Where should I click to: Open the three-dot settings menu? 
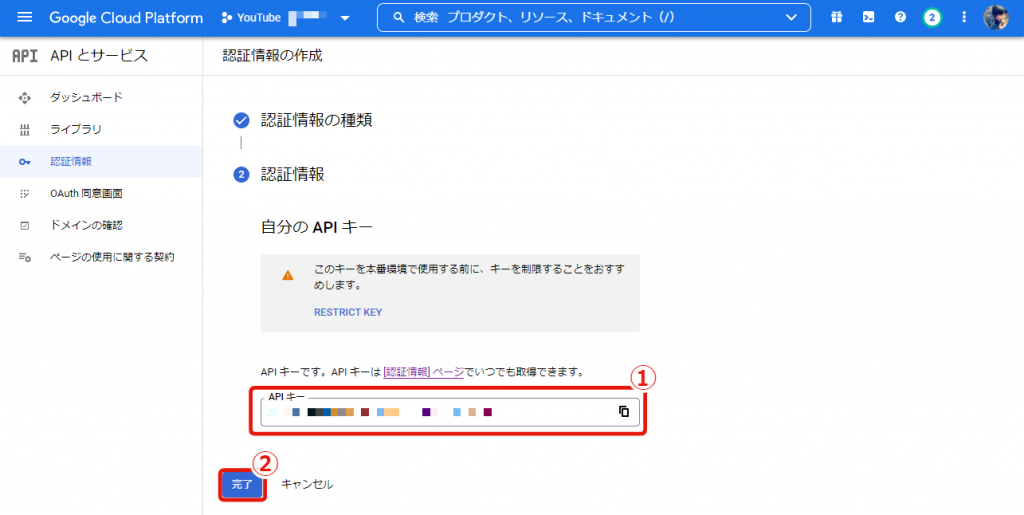click(964, 18)
